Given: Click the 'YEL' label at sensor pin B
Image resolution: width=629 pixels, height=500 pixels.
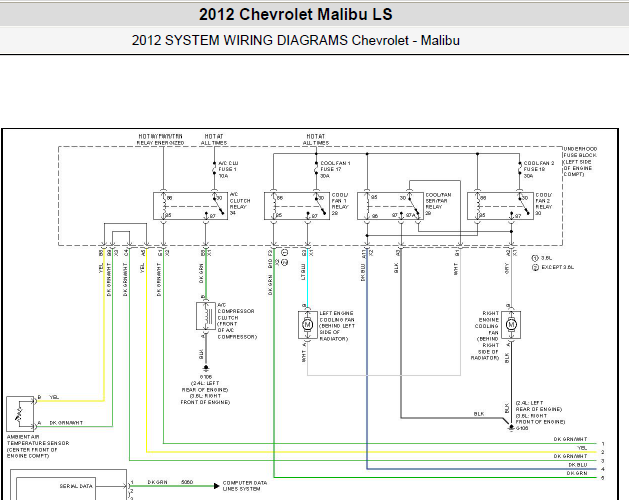Looking at the screenshot, I should (x=54, y=397).
